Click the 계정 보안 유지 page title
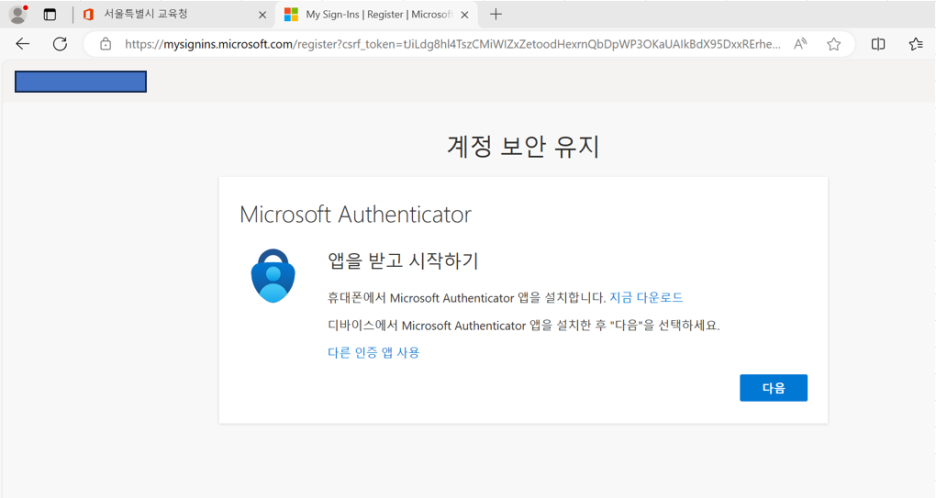 tap(524, 146)
